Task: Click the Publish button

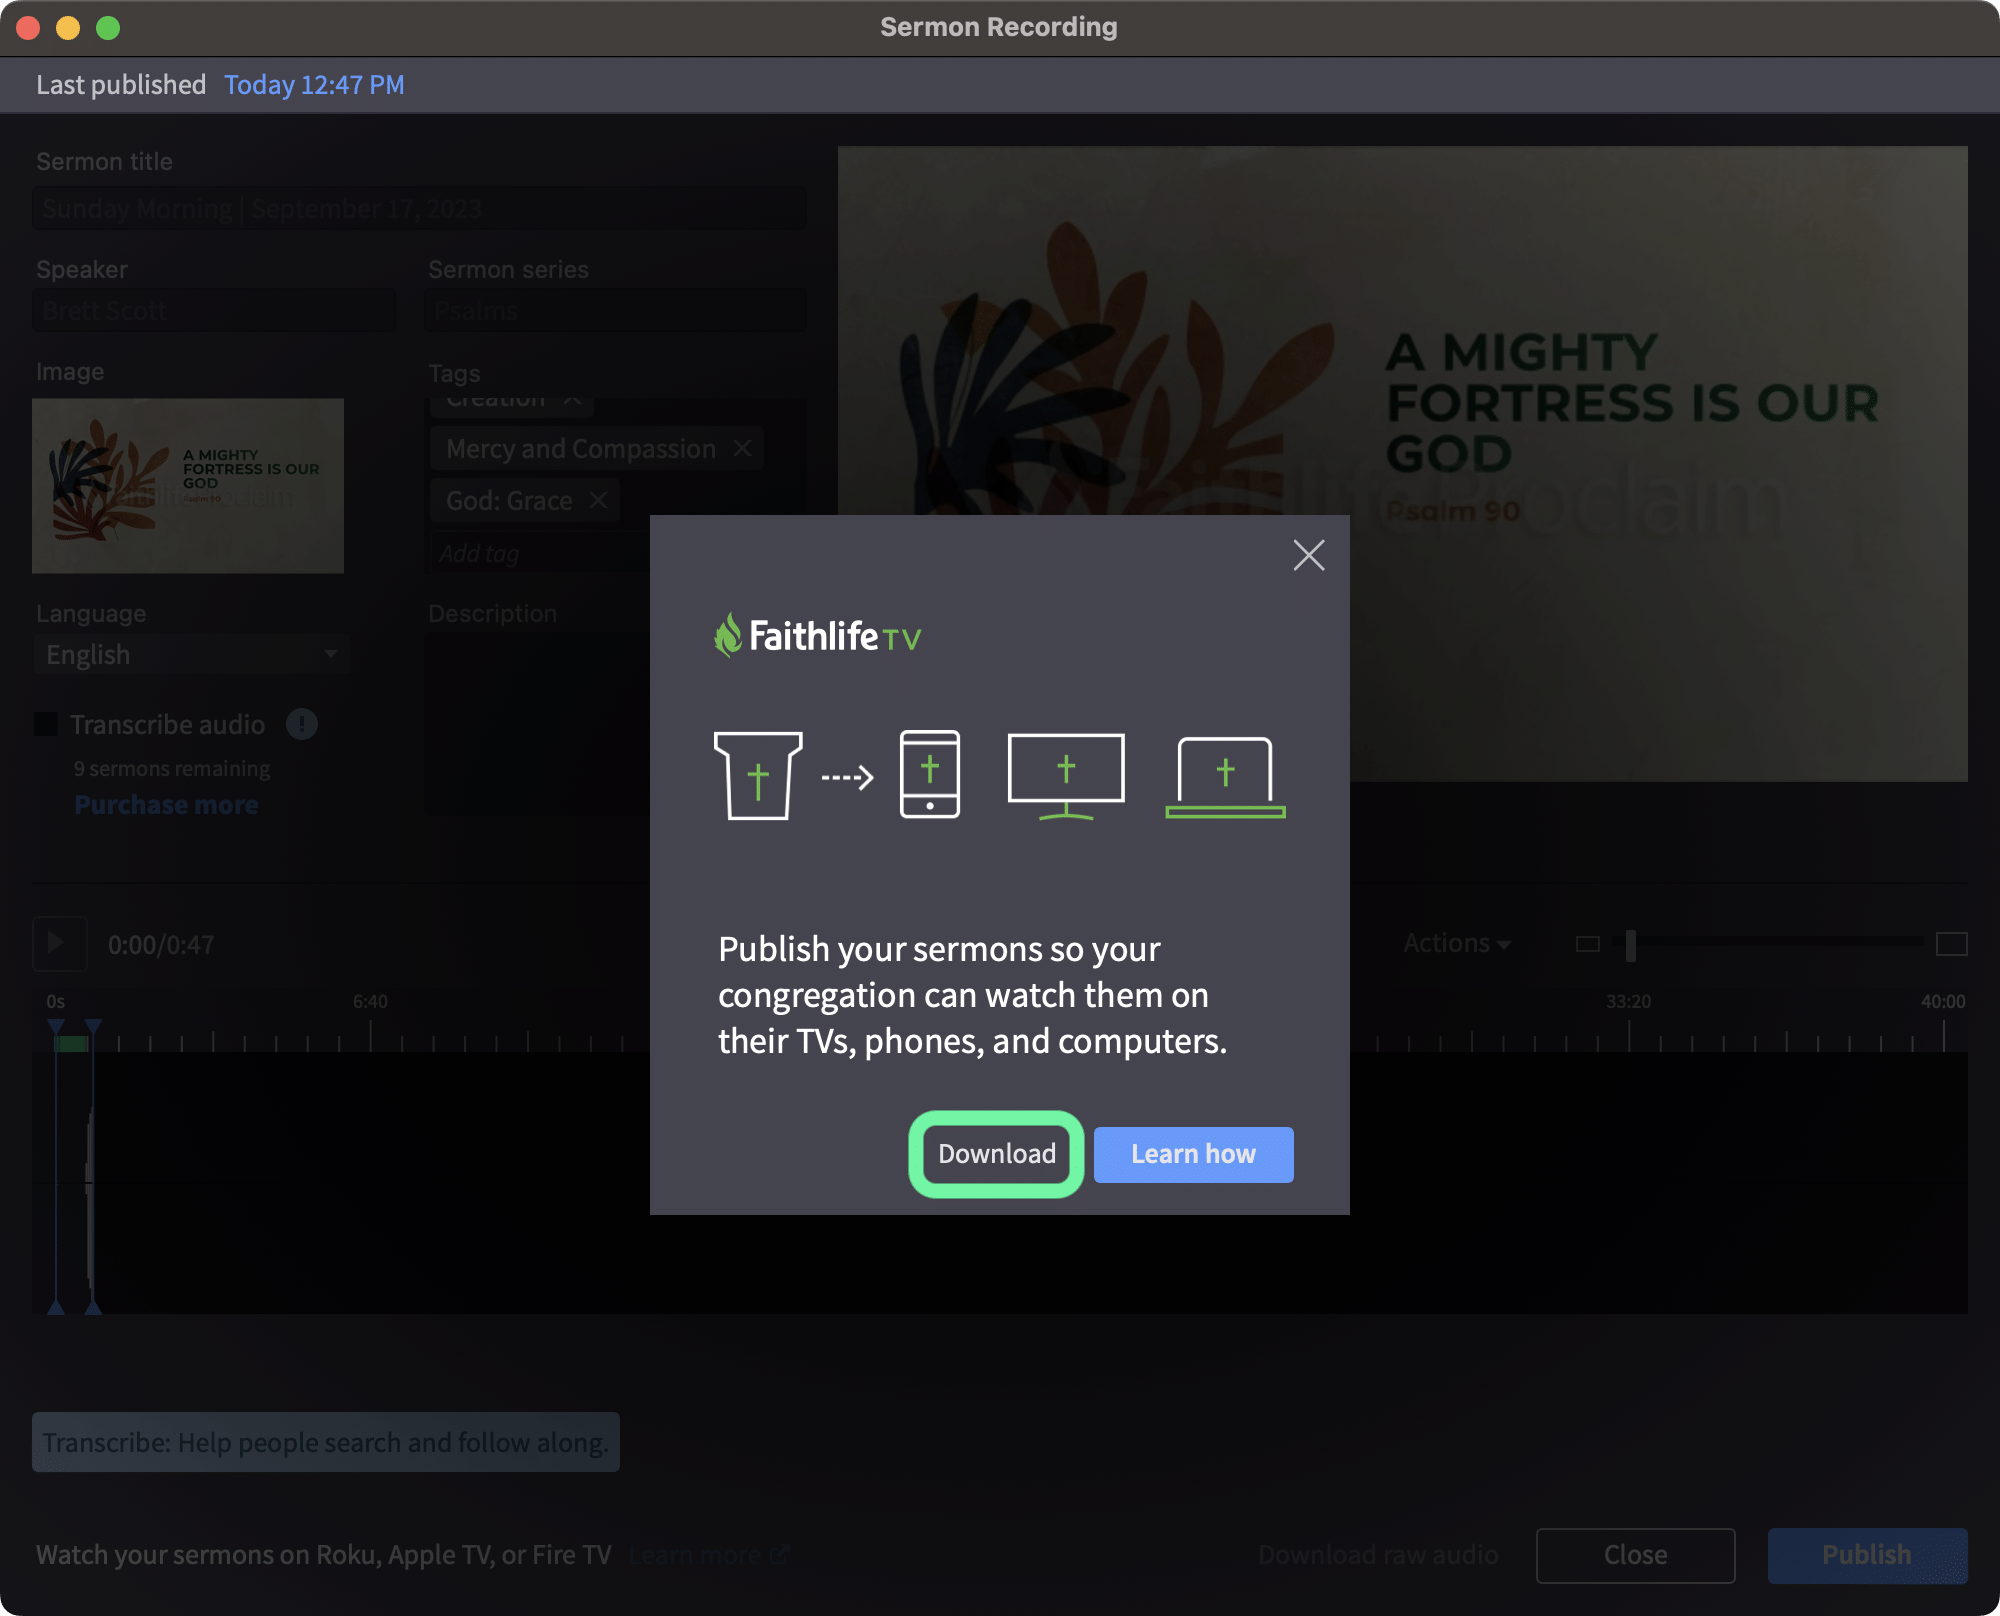Action: pyautogui.click(x=1867, y=1555)
